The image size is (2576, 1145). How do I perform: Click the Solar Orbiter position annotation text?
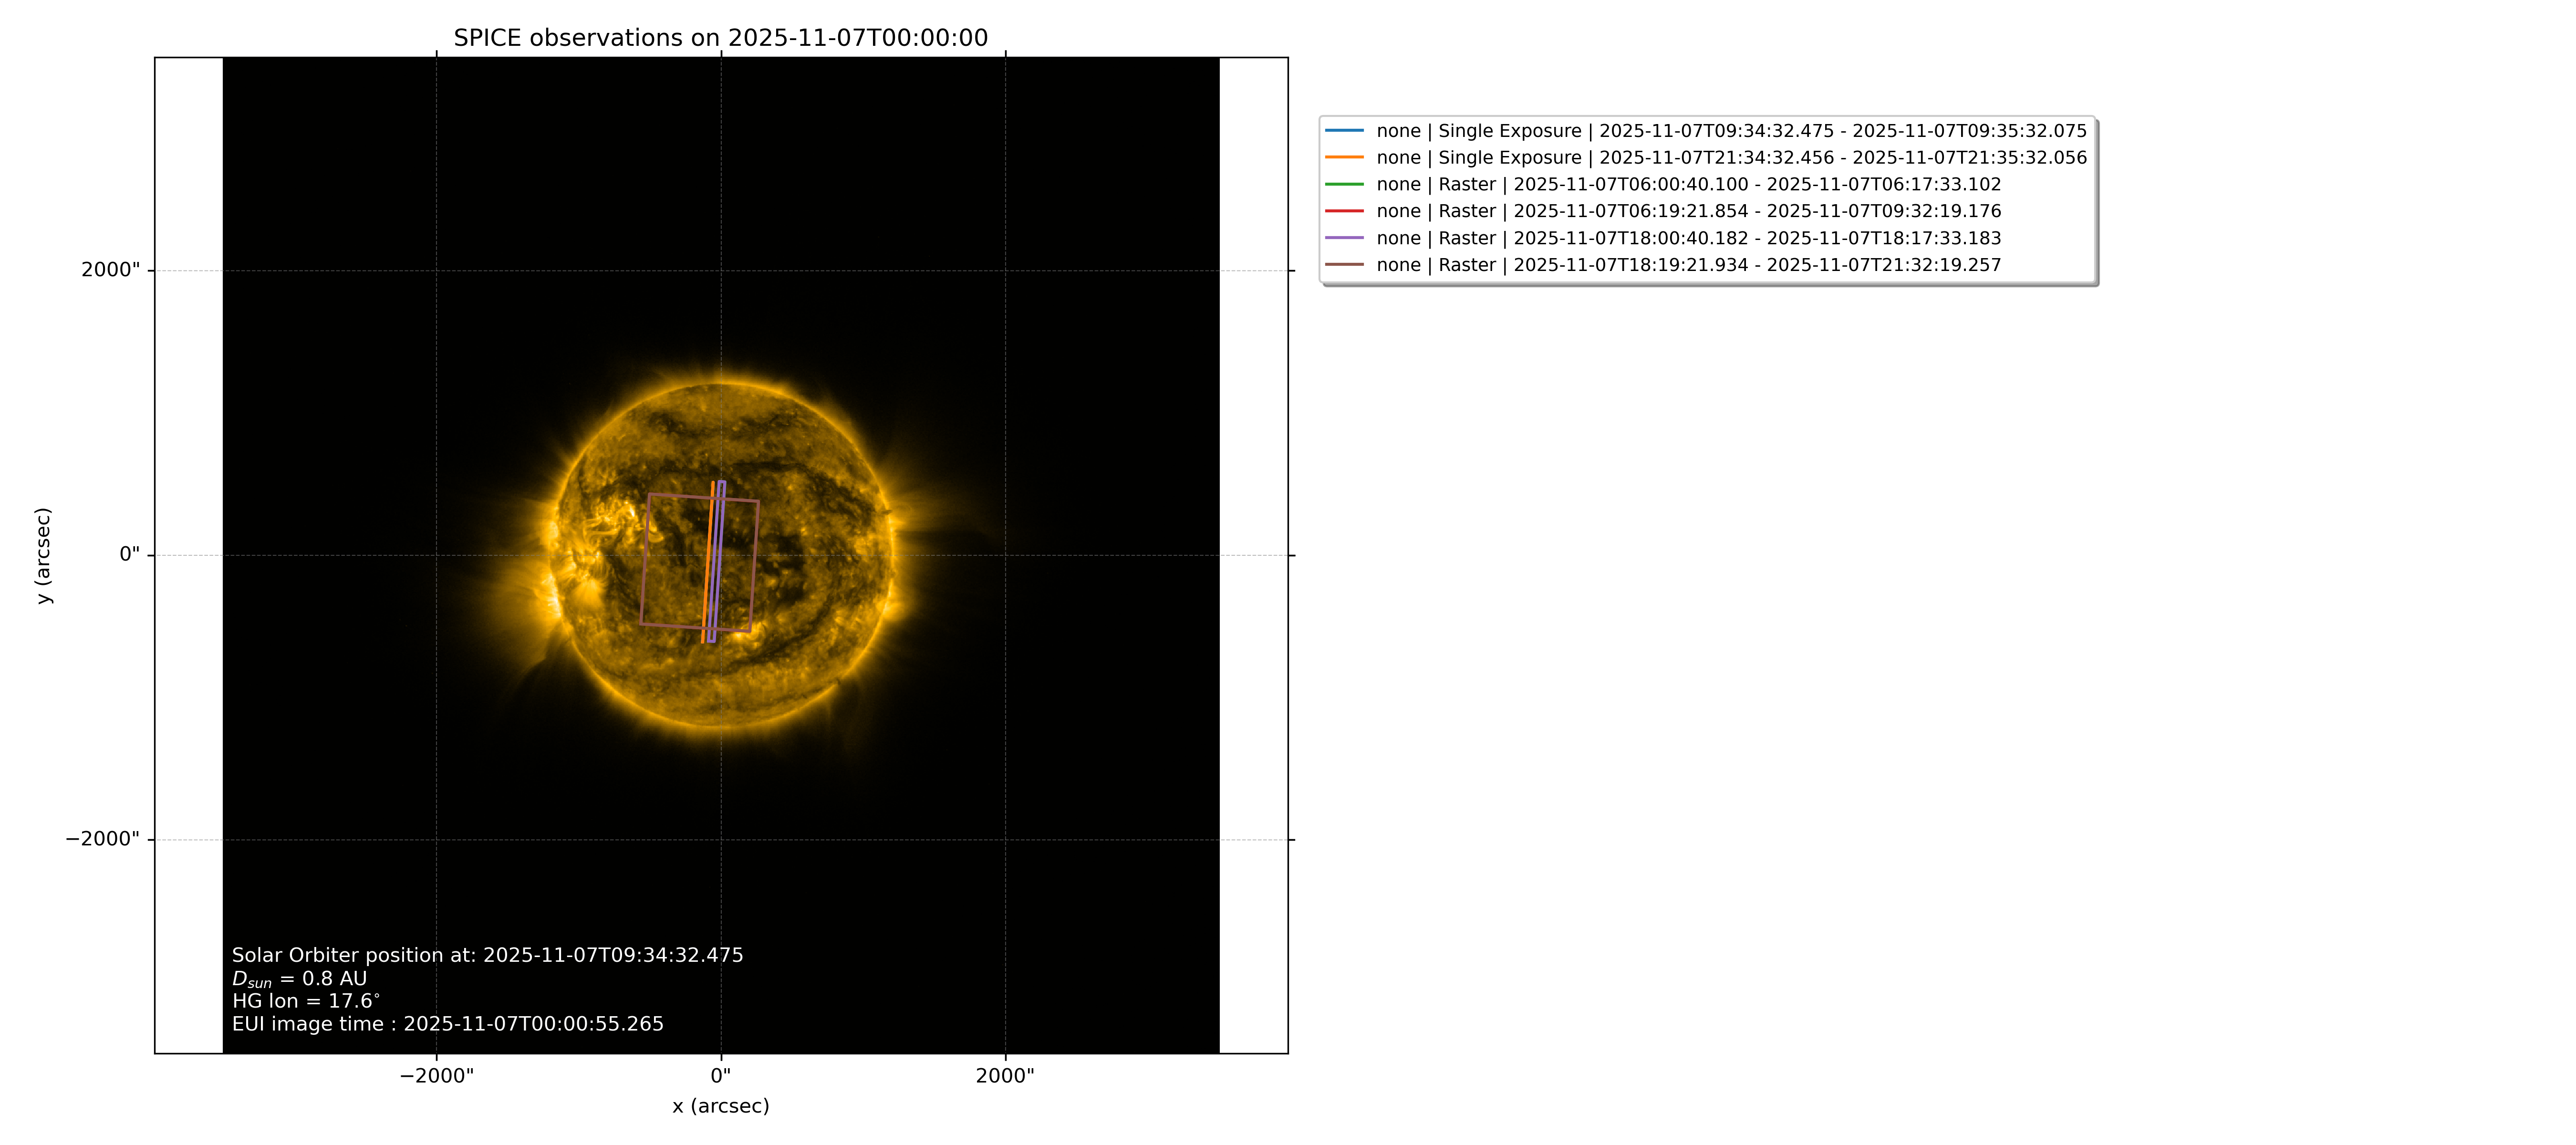click(x=488, y=955)
